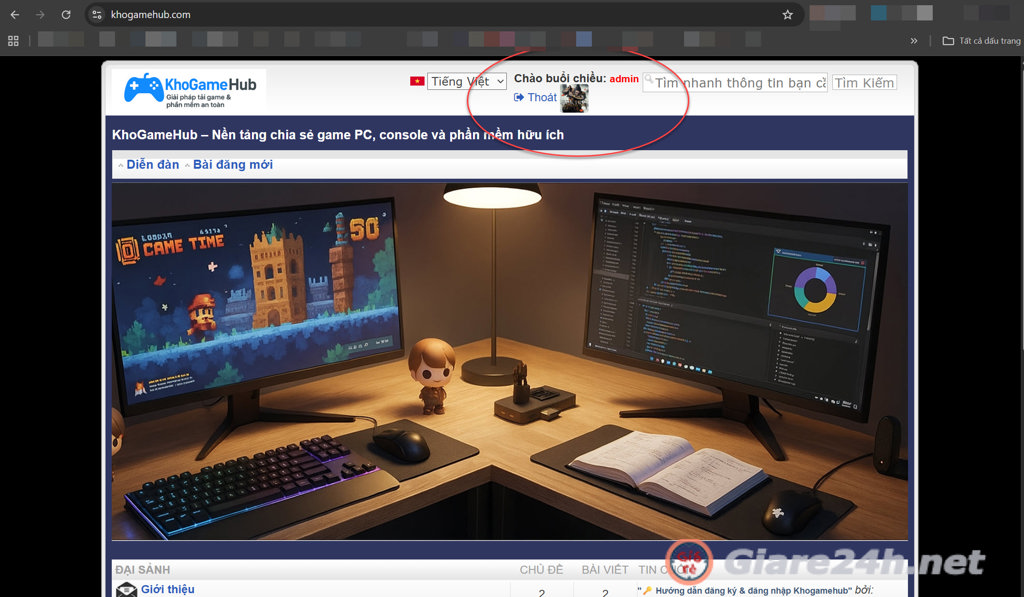Screen dimensions: 1024x597
Task: Go to the Diễn đàn menu item
Action: (x=152, y=165)
